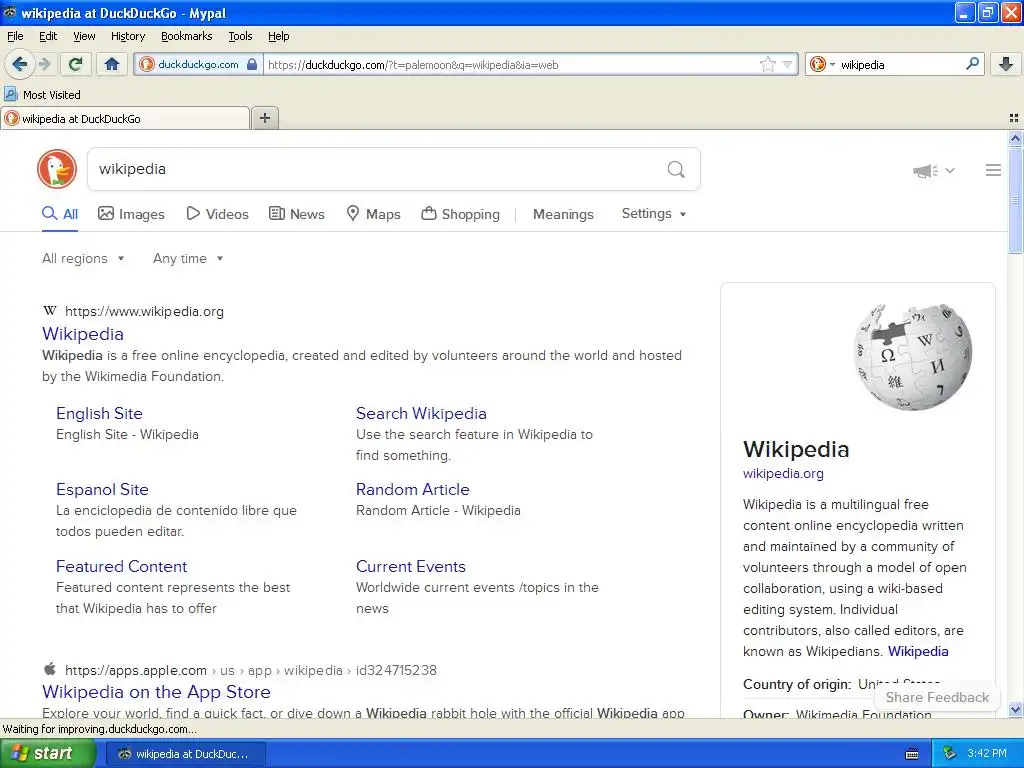Expand the All regions filter

coord(83,259)
